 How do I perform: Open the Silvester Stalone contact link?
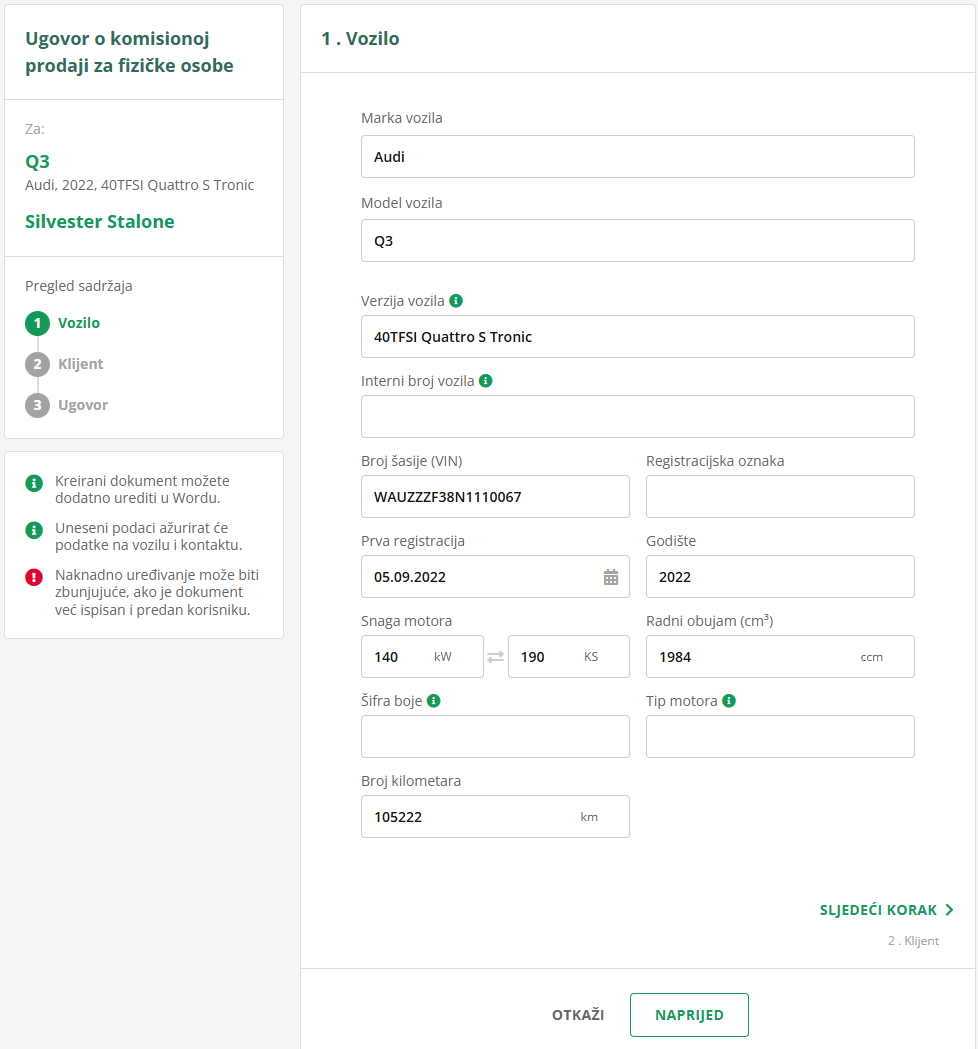[100, 222]
